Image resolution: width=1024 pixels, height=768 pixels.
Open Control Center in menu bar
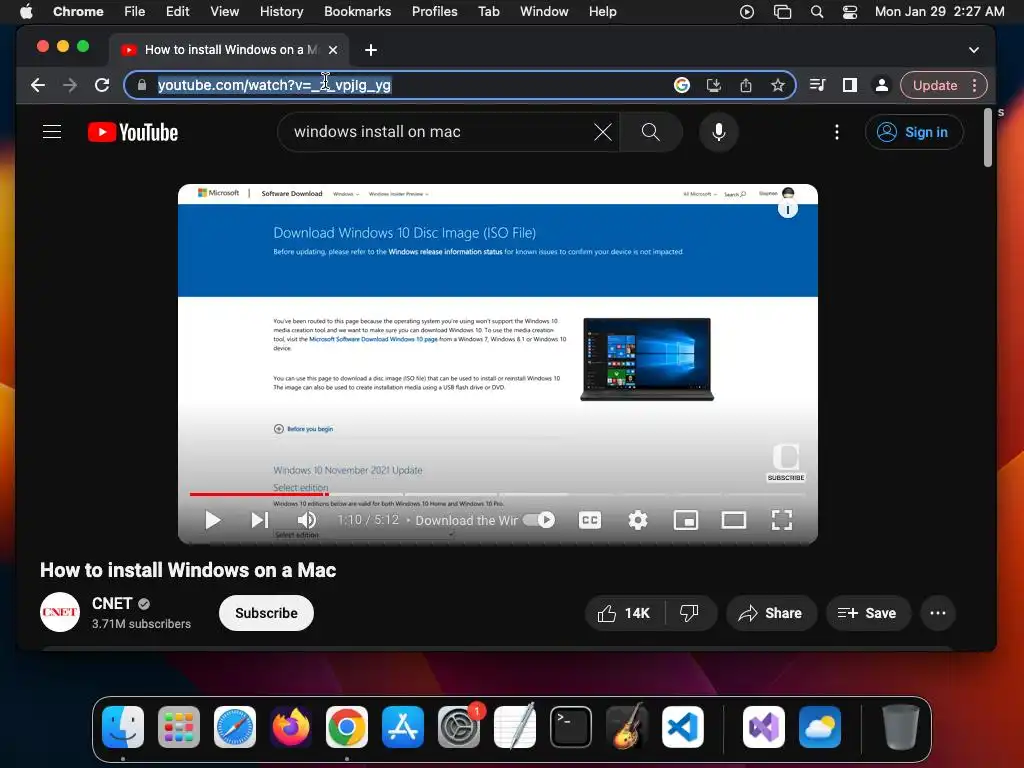coord(850,11)
